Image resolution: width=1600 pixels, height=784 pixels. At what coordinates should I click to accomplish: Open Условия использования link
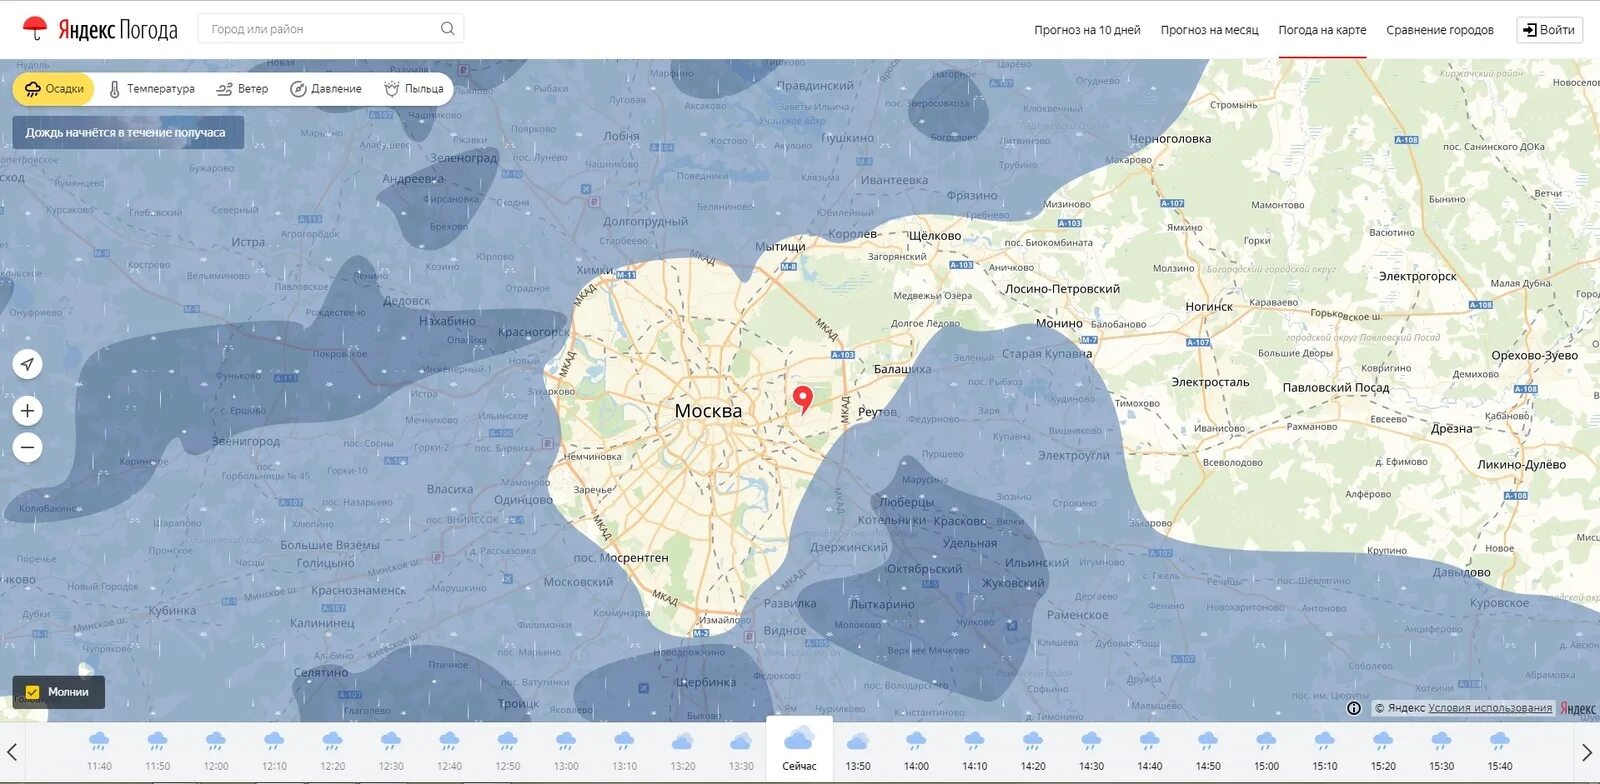(1490, 708)
